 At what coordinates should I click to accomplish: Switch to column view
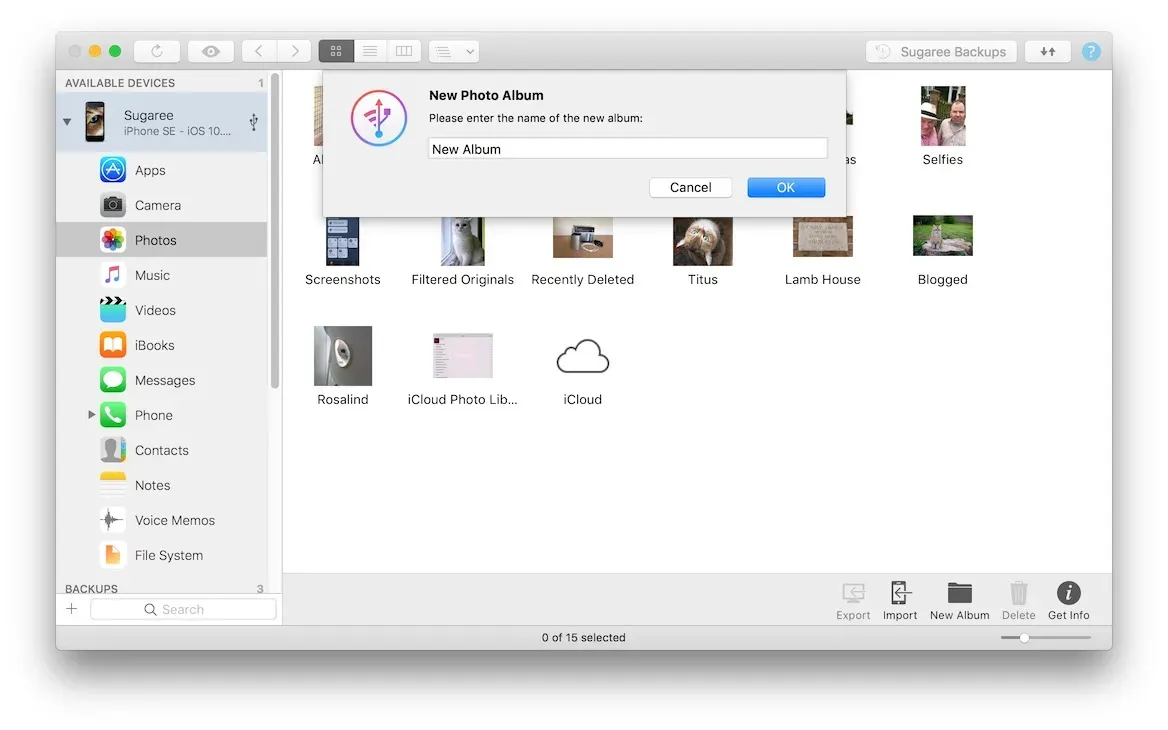click(x=403, y=51)
